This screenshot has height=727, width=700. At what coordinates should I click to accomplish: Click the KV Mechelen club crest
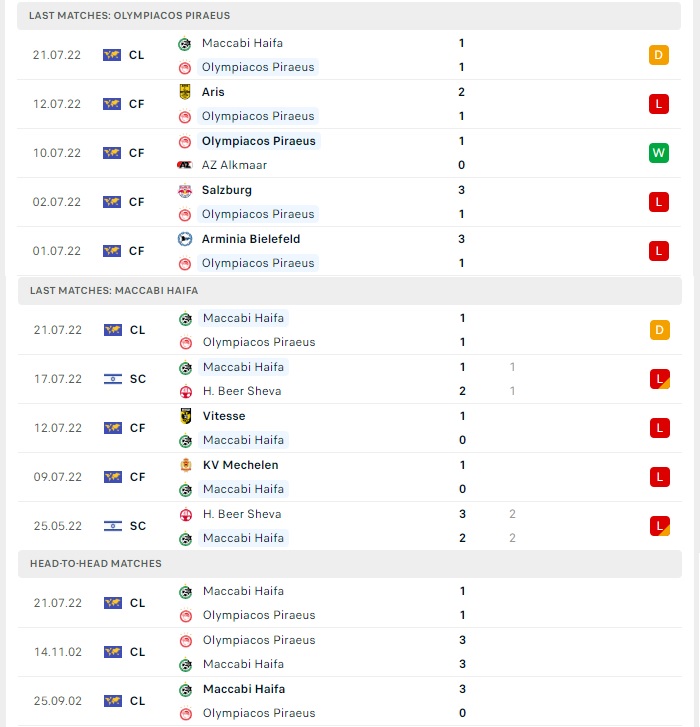pyautogui.click(x=185, y=465)
